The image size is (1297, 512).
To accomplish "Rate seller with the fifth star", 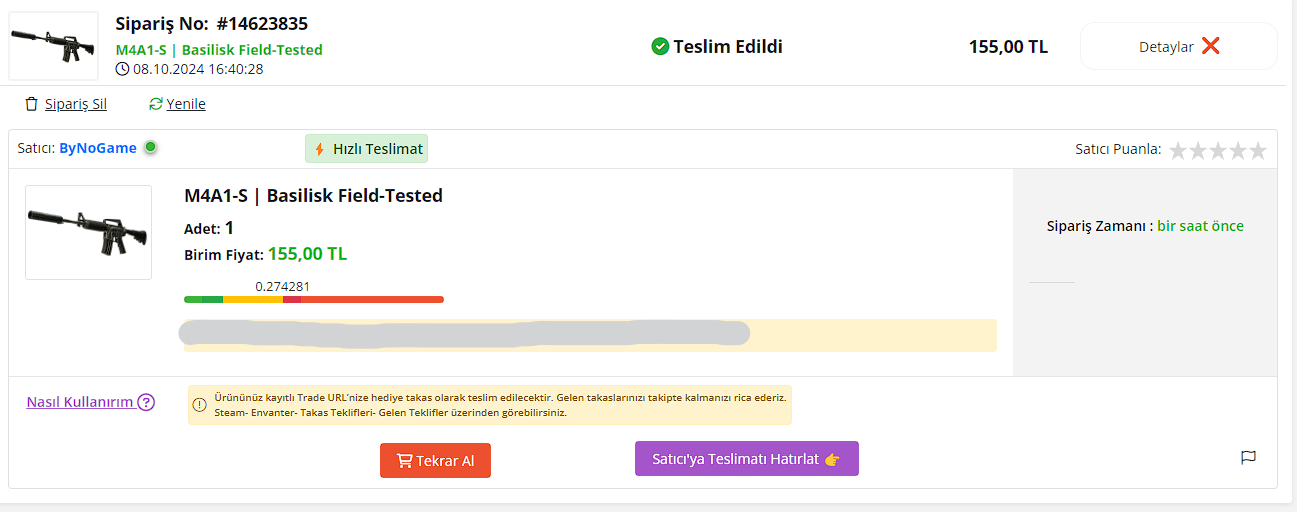I will (x=1257, y=151).
